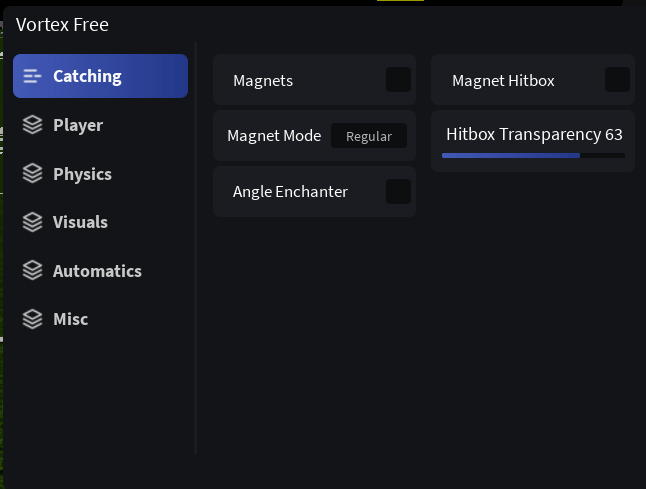
Task: Click the layers icon beside Automatics
Action: coord(33,271)
